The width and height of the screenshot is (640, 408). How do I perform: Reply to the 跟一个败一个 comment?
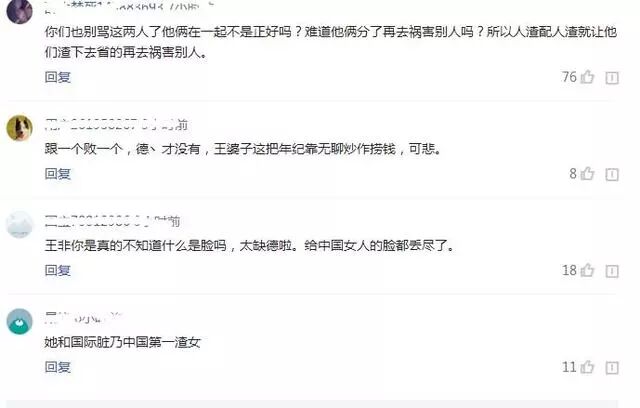58,174
